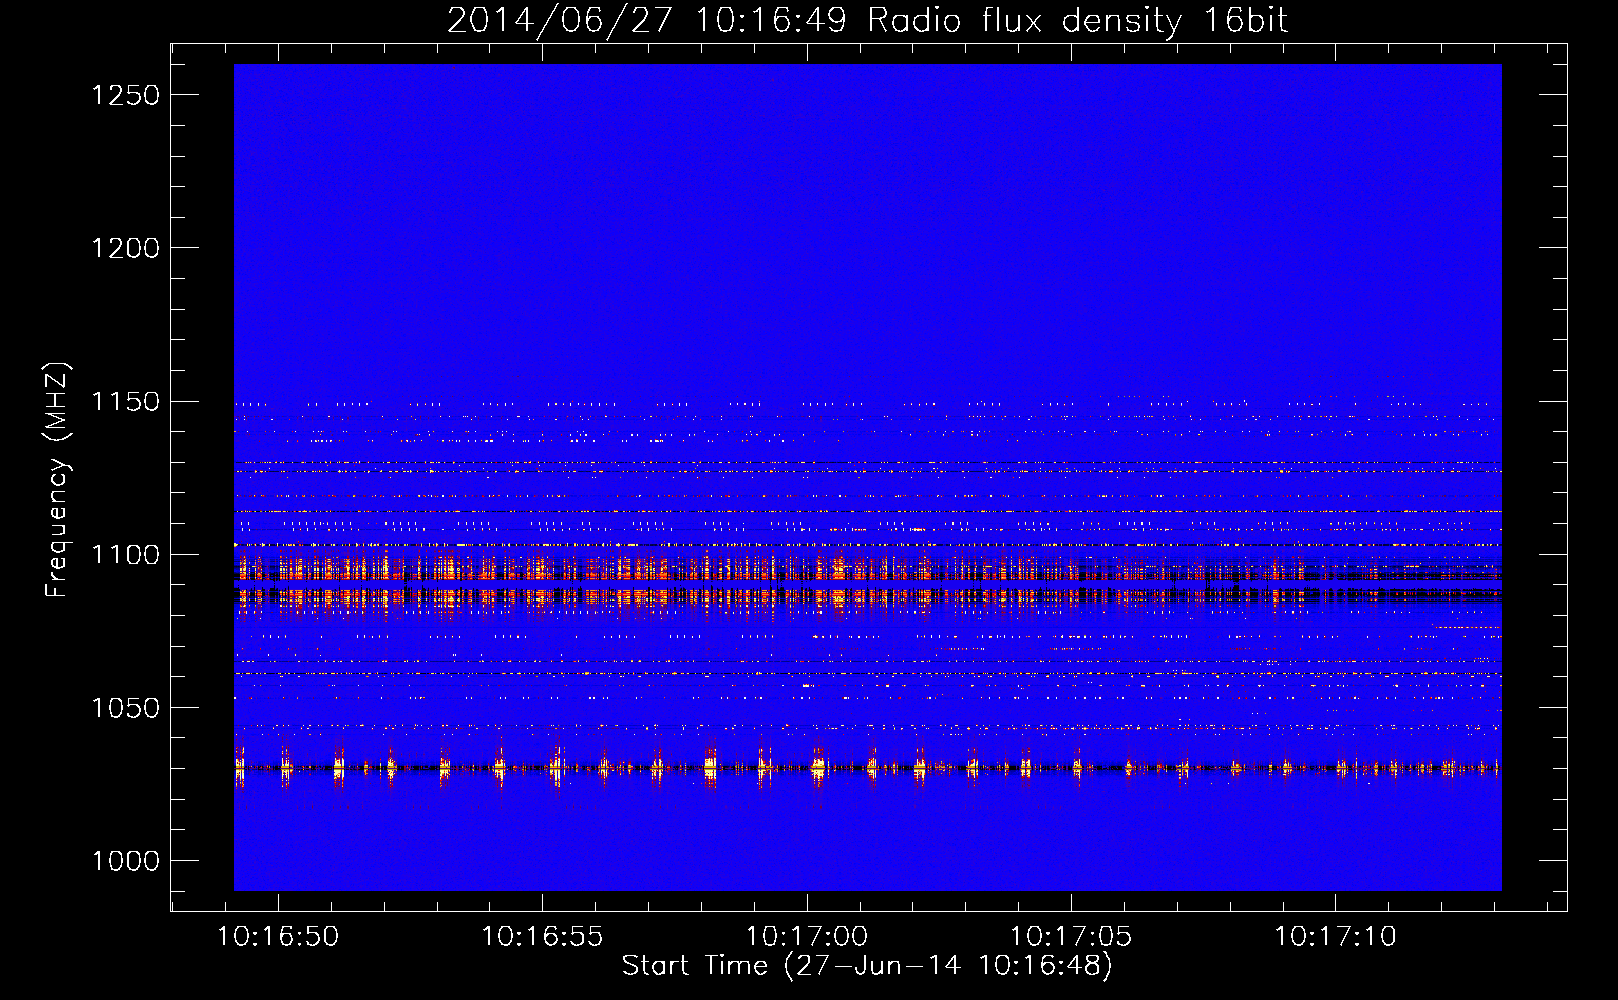Click the Start Time axis caption

(867, 966)
